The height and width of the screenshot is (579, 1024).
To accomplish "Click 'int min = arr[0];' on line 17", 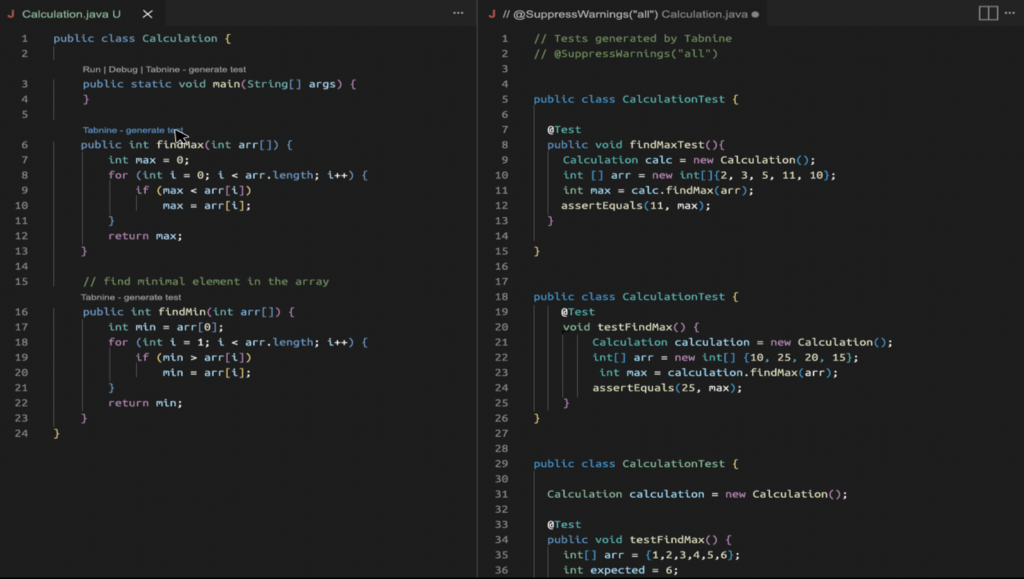I will click(x=166, y=327).
